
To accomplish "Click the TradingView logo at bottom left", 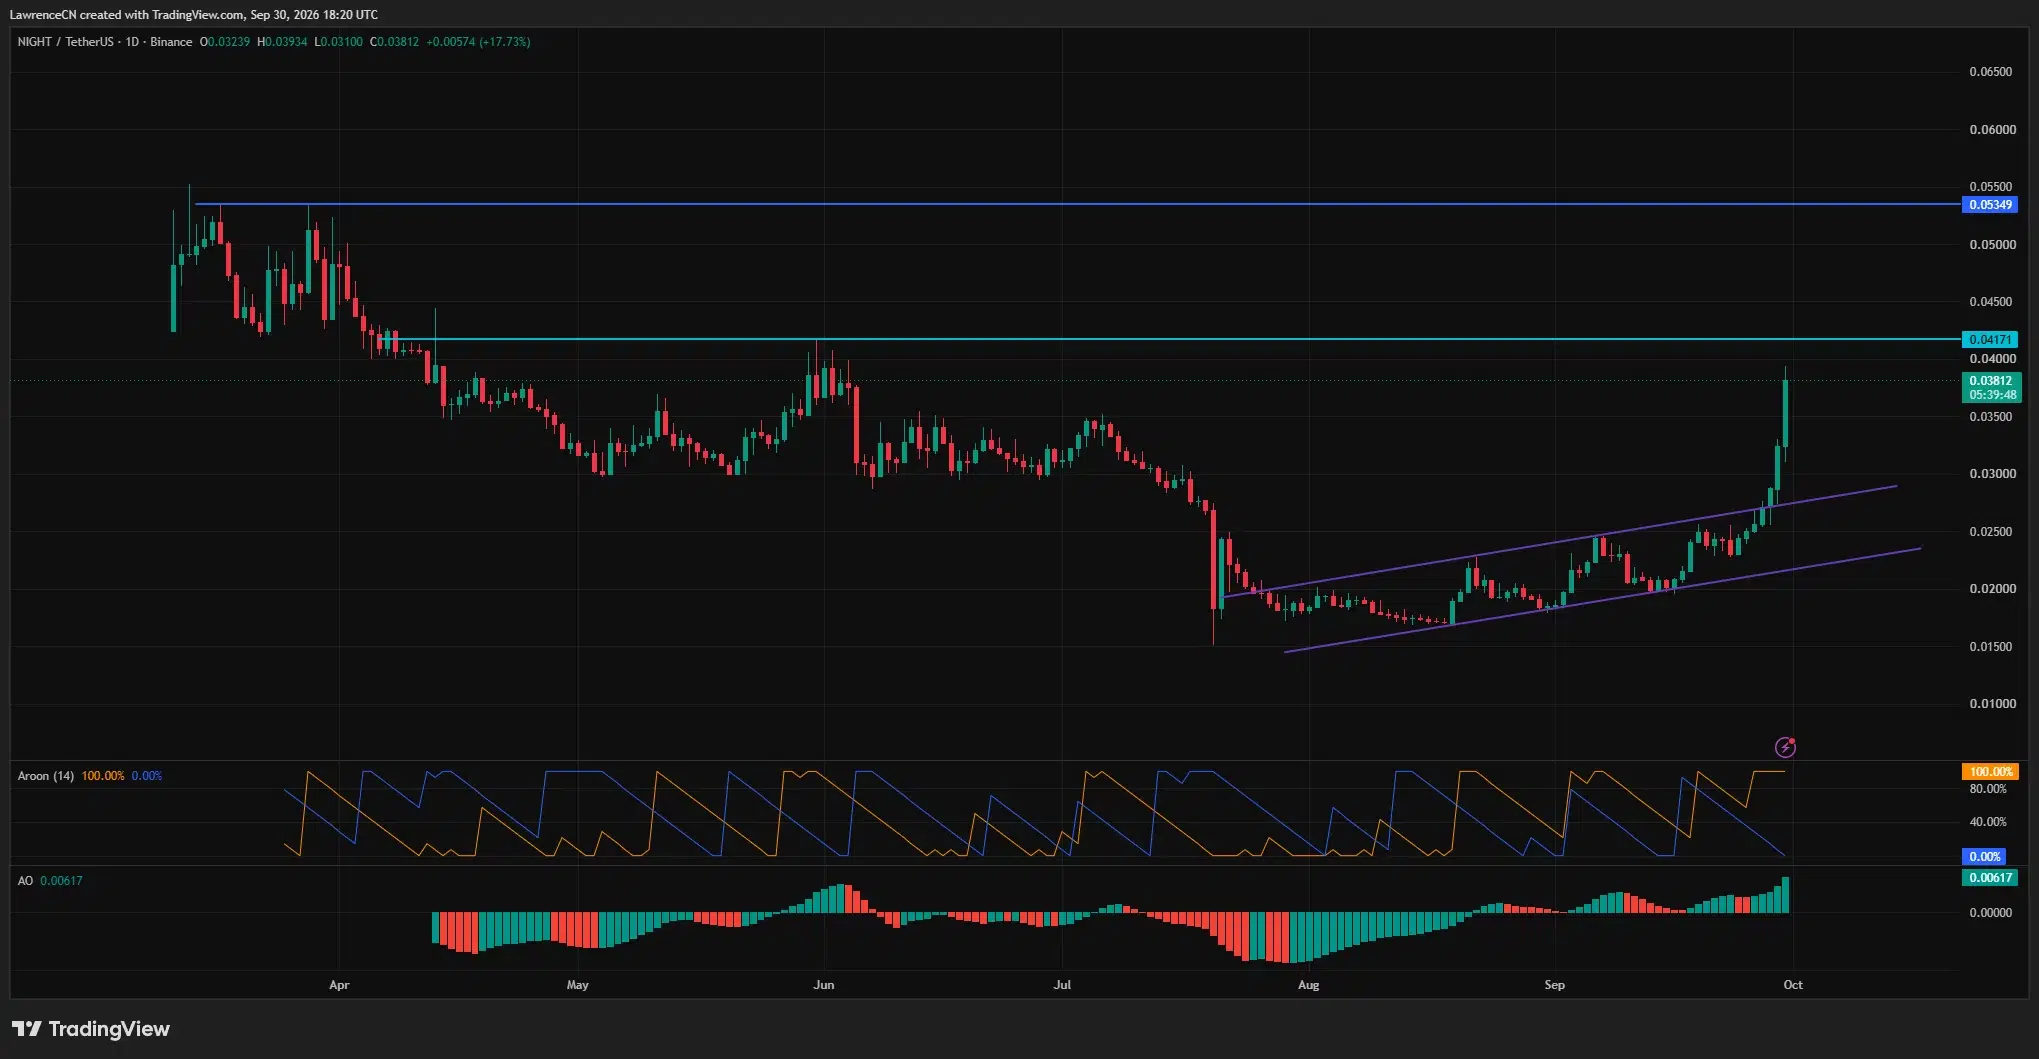I will tap(91, 1029).
